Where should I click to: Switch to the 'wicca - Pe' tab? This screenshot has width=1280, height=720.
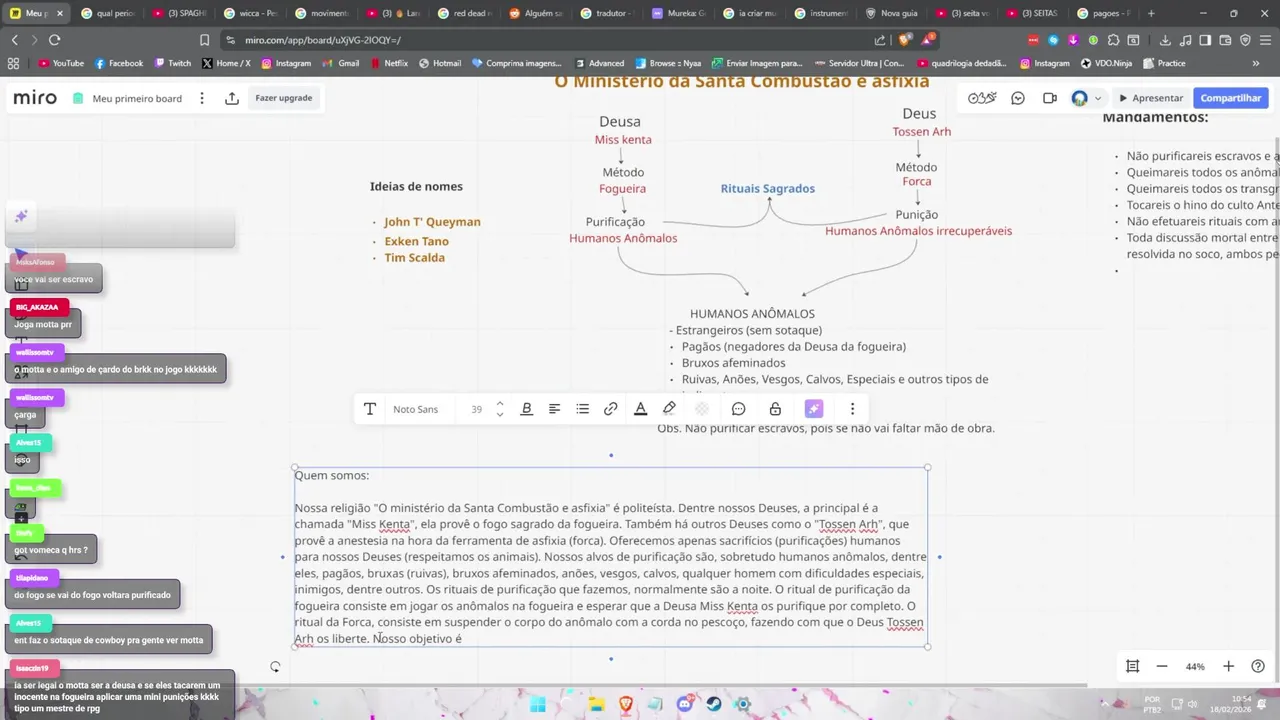(x=250, y=13)
